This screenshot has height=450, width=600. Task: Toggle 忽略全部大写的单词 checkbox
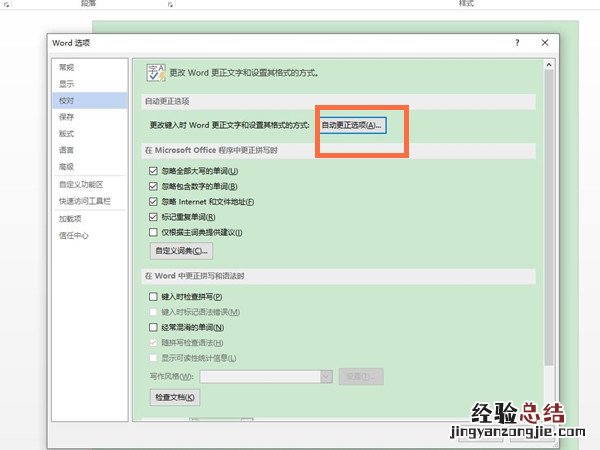[153, 171]
